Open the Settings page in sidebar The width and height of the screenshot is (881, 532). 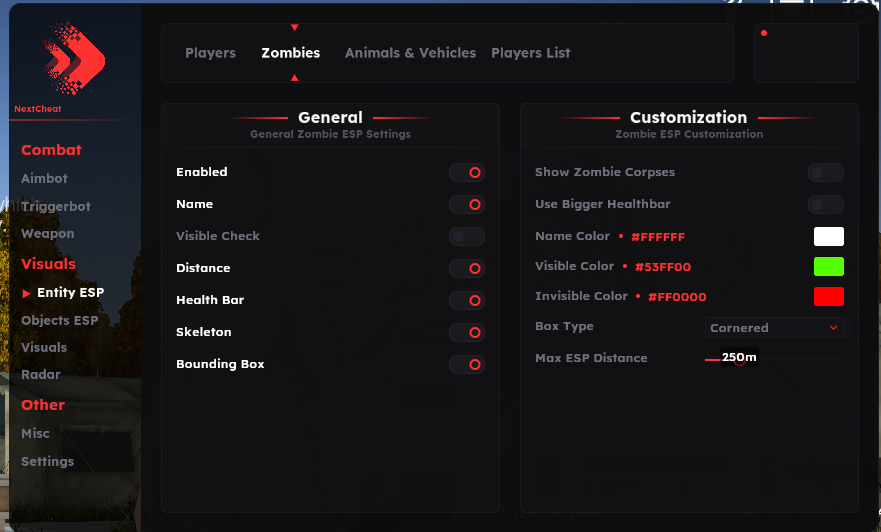pos(47,461)
